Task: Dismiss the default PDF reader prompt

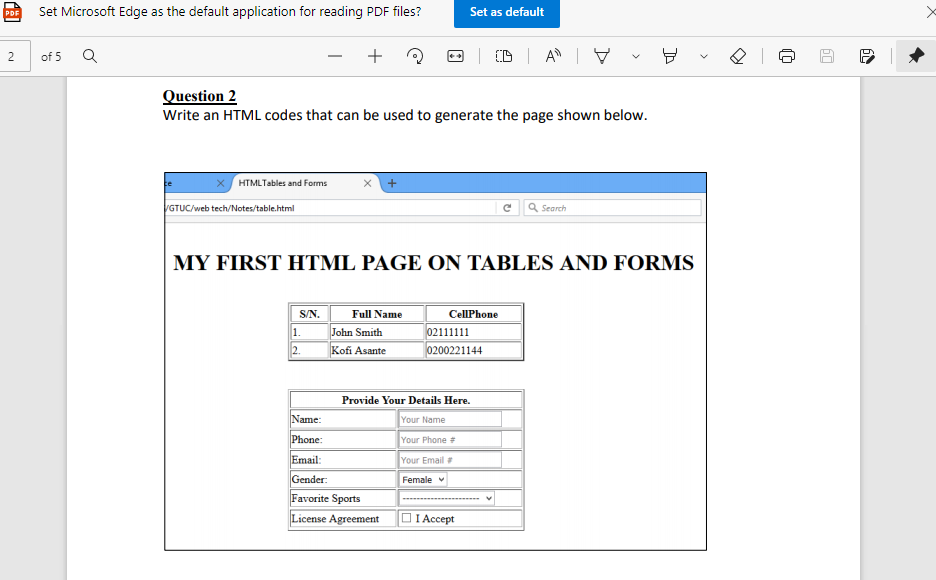Action: click(x=930, y=12)
